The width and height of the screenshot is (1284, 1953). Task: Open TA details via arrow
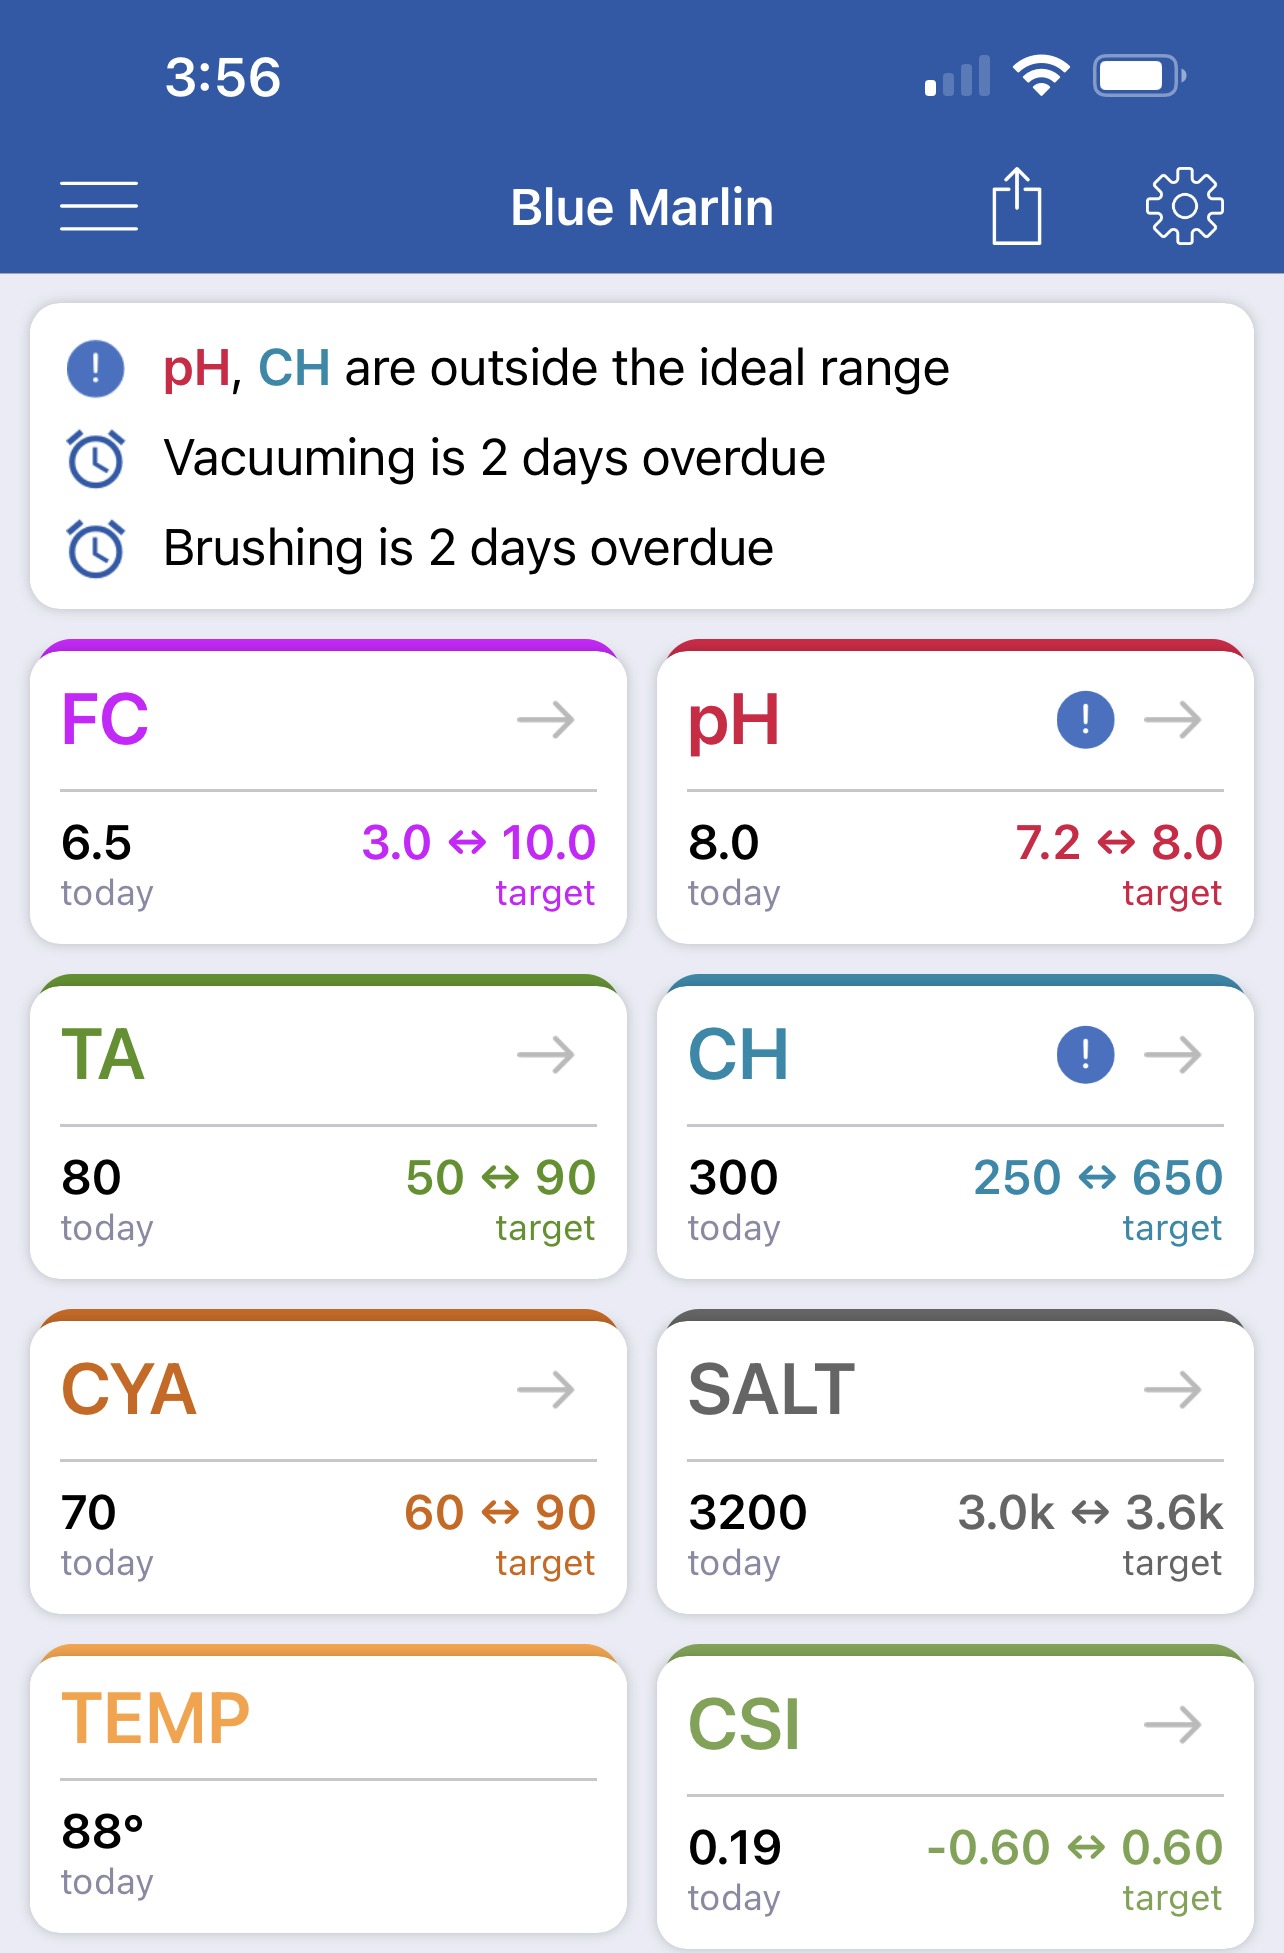coord(546,1054)
